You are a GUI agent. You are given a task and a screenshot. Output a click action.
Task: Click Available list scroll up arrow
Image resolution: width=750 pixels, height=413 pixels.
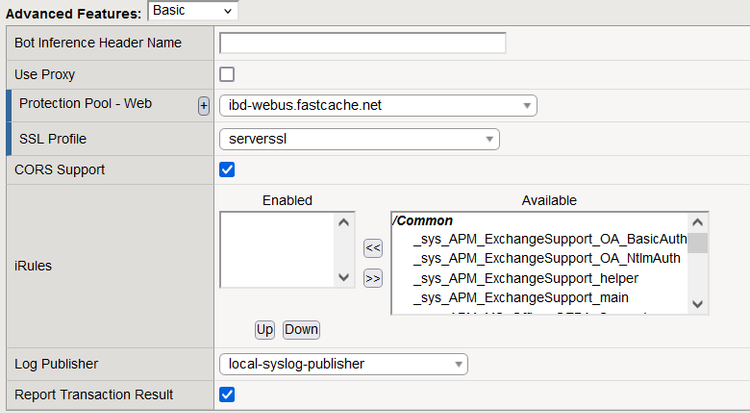coord(698,222)
